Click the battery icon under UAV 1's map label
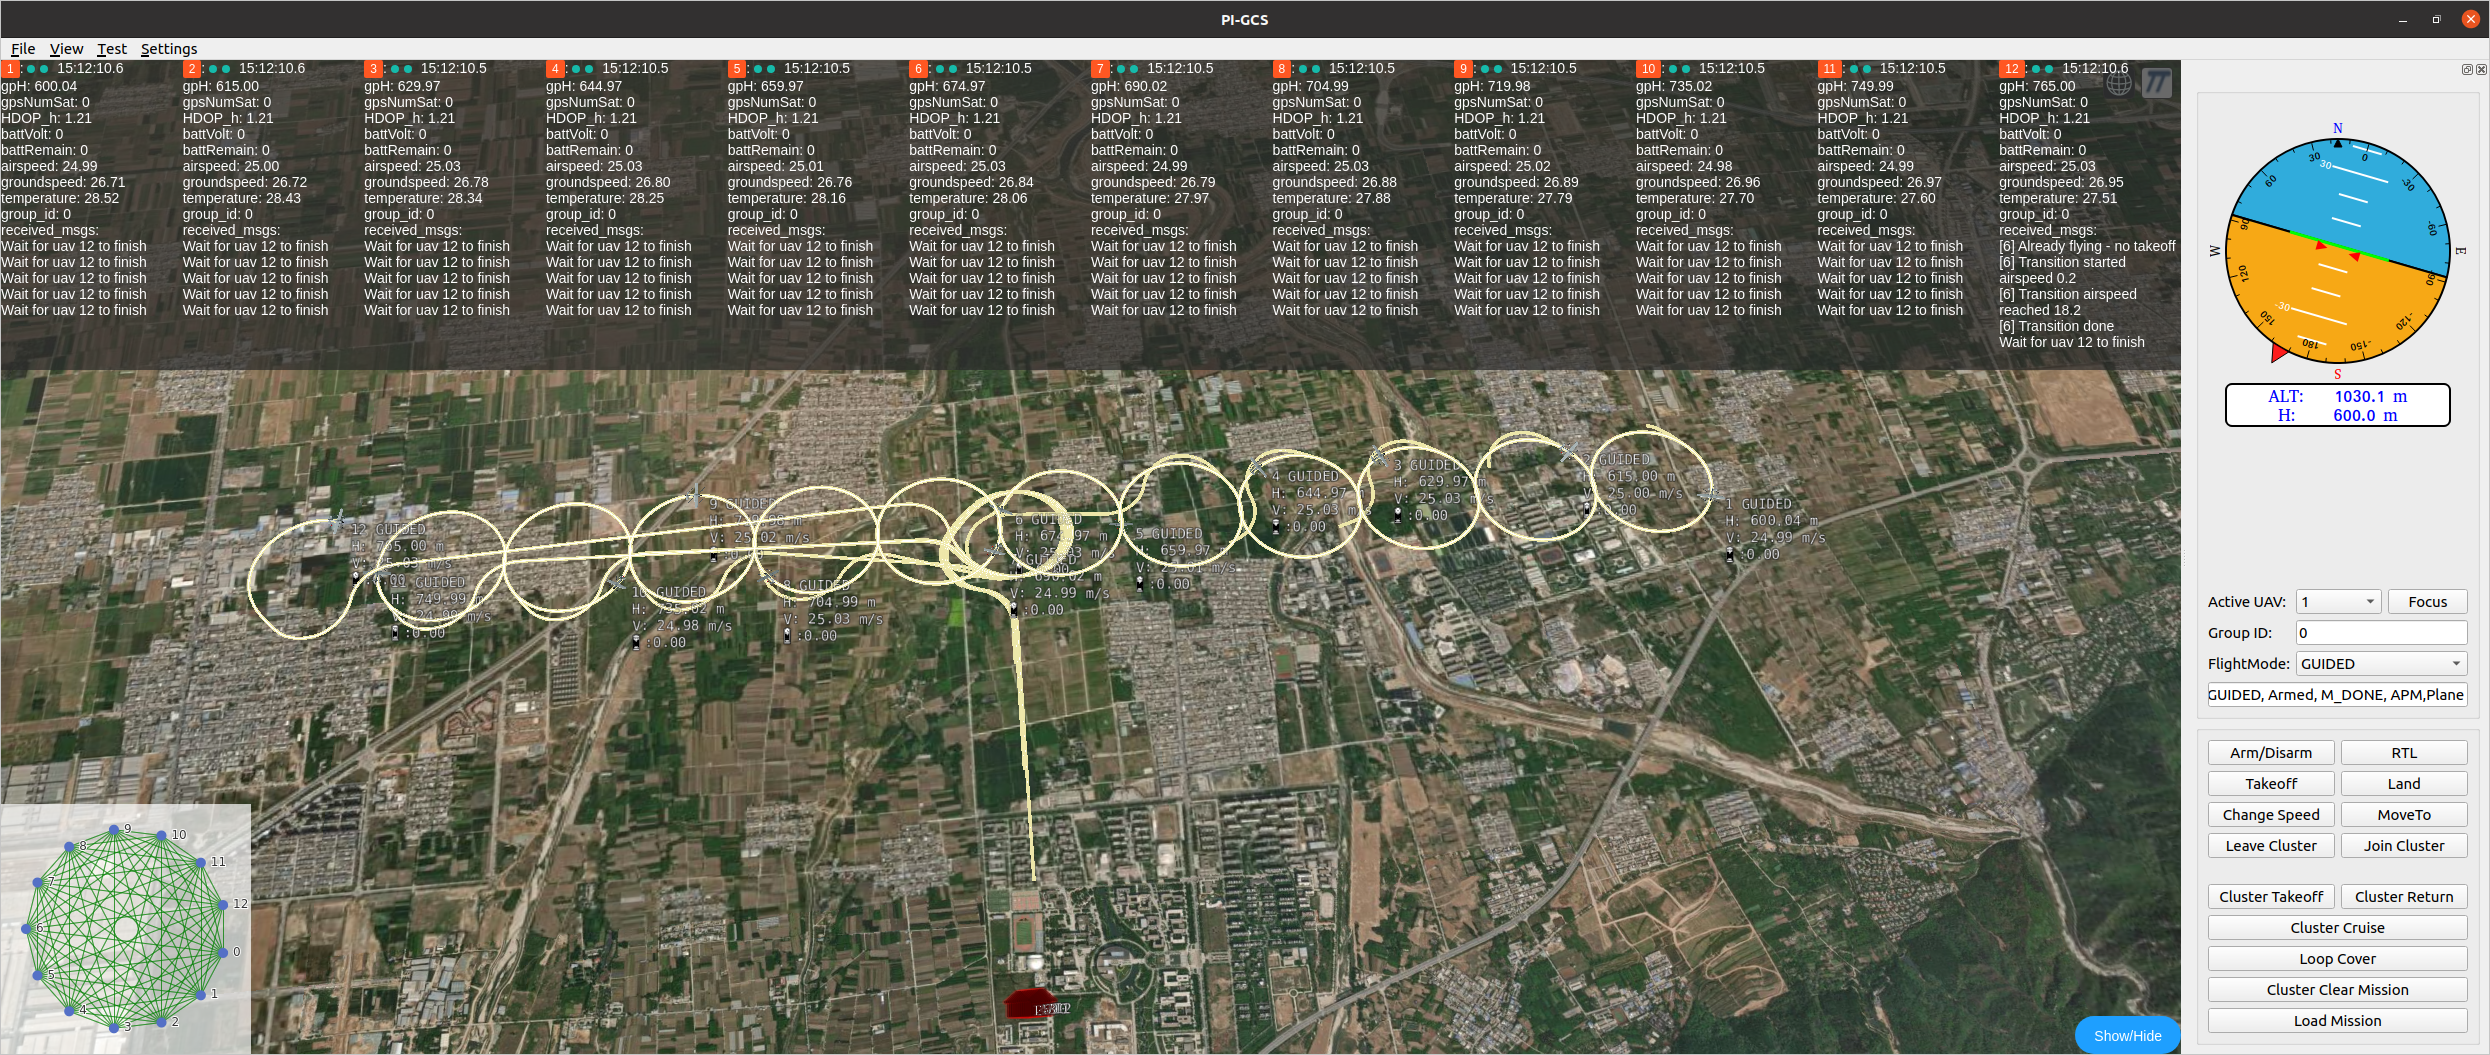This screenshot has width=2490, height=1055. pos(1729,554)
